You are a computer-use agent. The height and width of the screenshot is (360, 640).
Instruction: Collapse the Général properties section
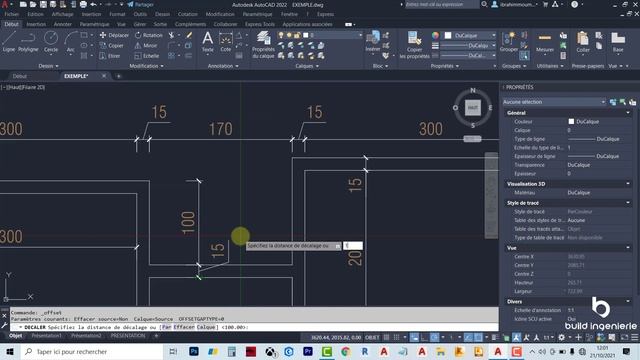[628, 113]
